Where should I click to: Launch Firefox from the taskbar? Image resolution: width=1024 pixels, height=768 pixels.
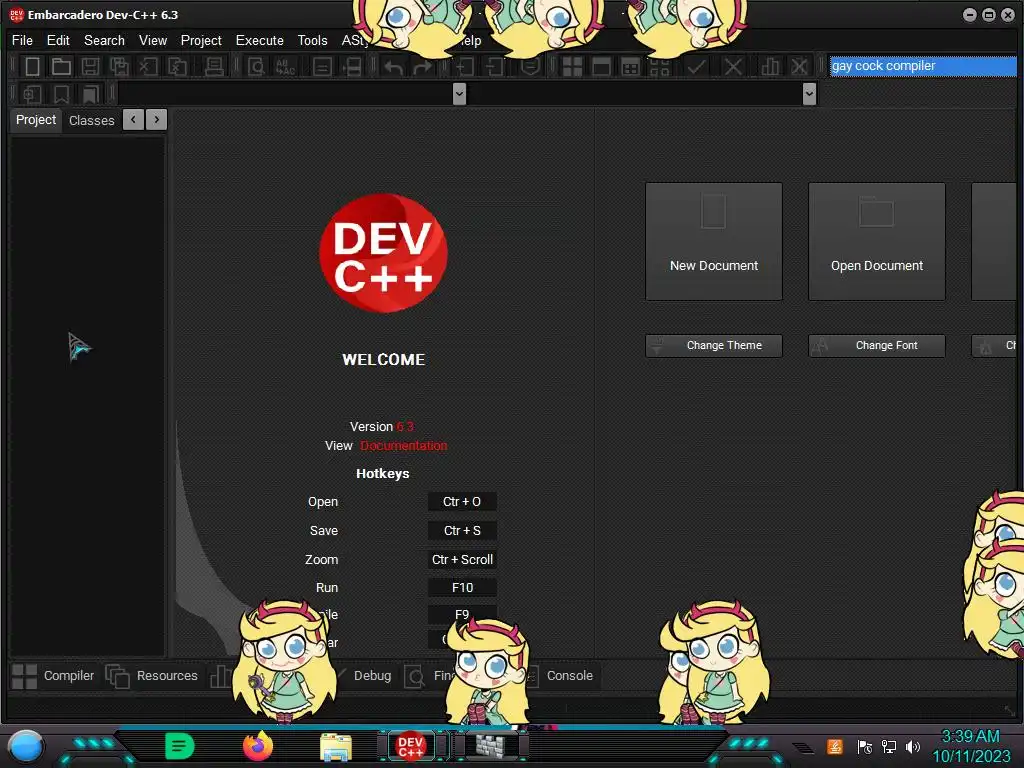[258, 746]
